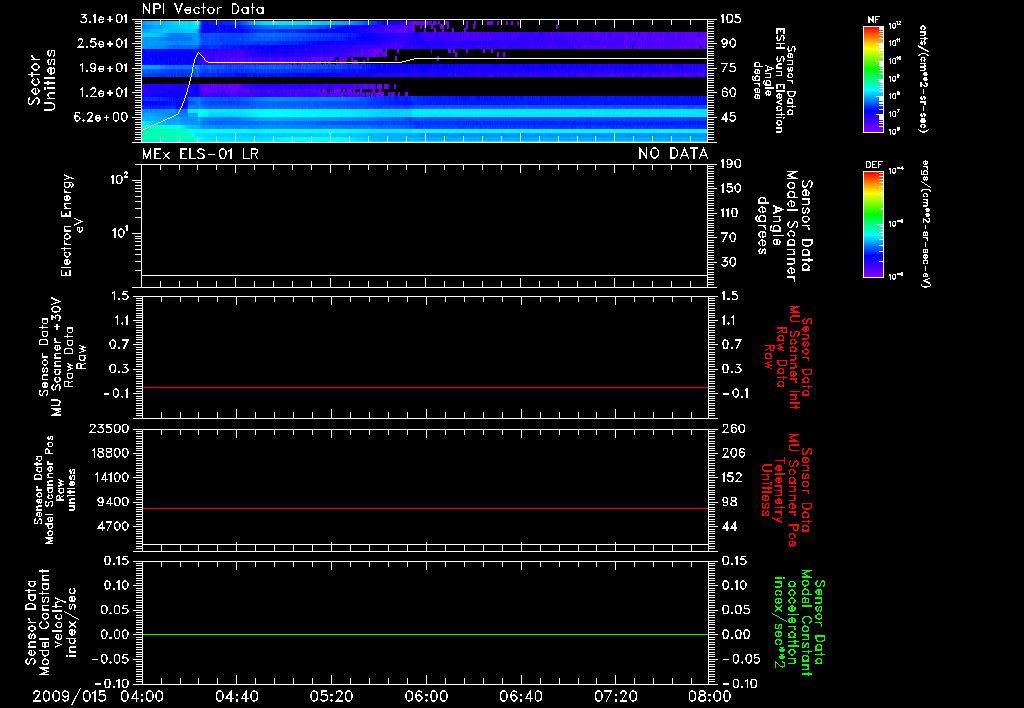Click the 06:00 time axis tick label
This screenshot has height=708, width=1024.
[426, 695]
